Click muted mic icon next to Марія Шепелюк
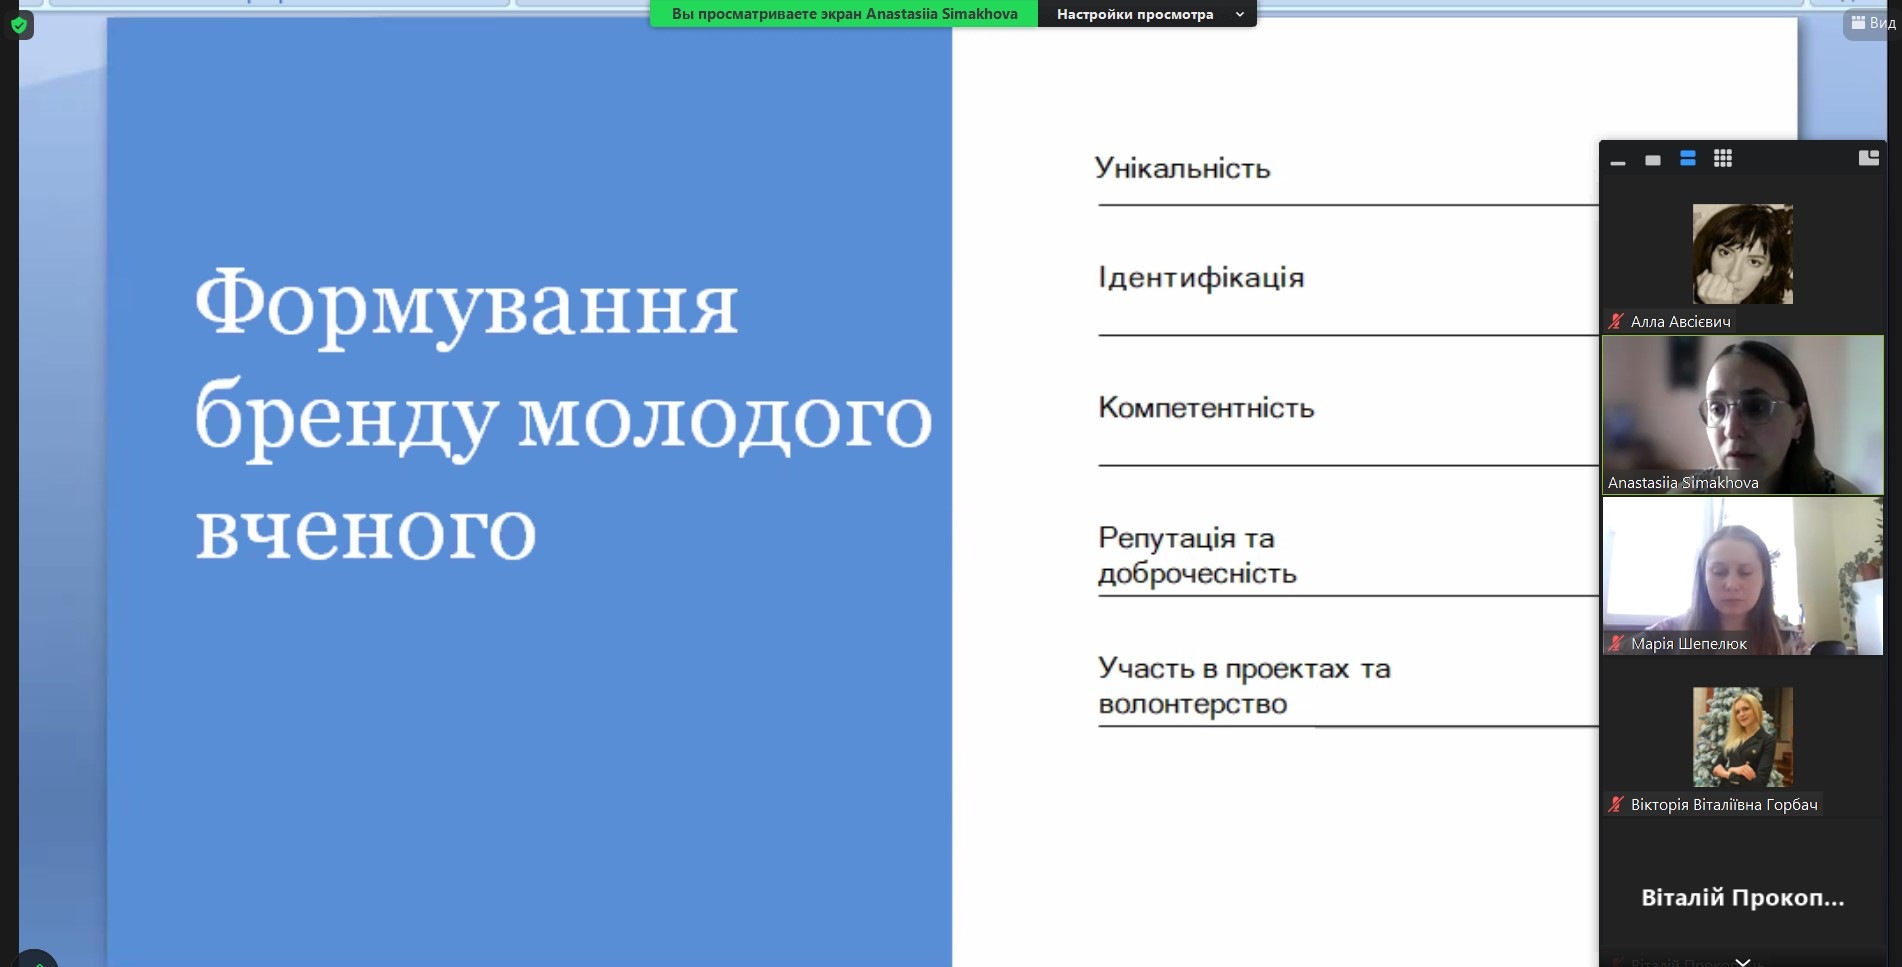Viewport: 1902px width, 967px height. click(1616, 643)
